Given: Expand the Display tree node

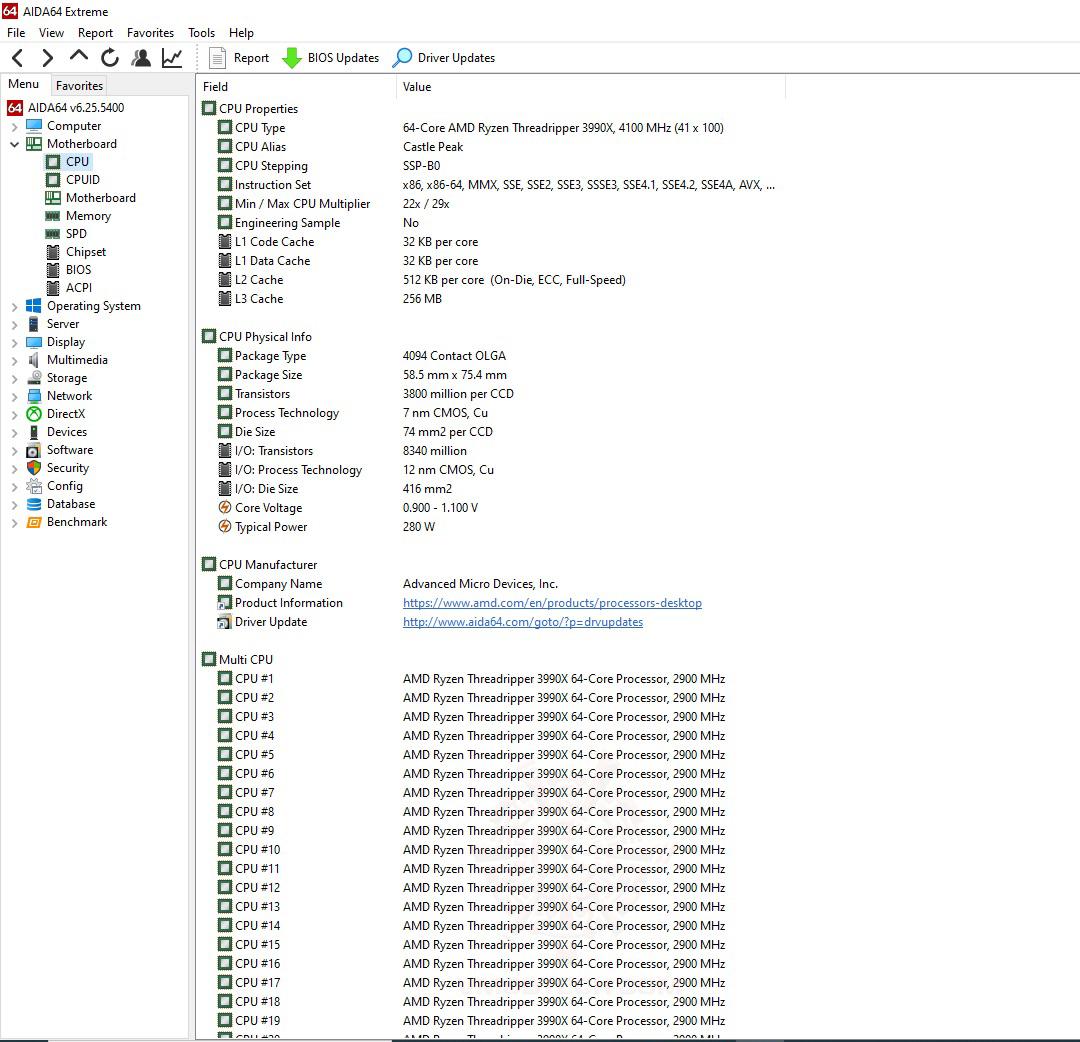Looking at the screenshot, I should click(14, 342).
